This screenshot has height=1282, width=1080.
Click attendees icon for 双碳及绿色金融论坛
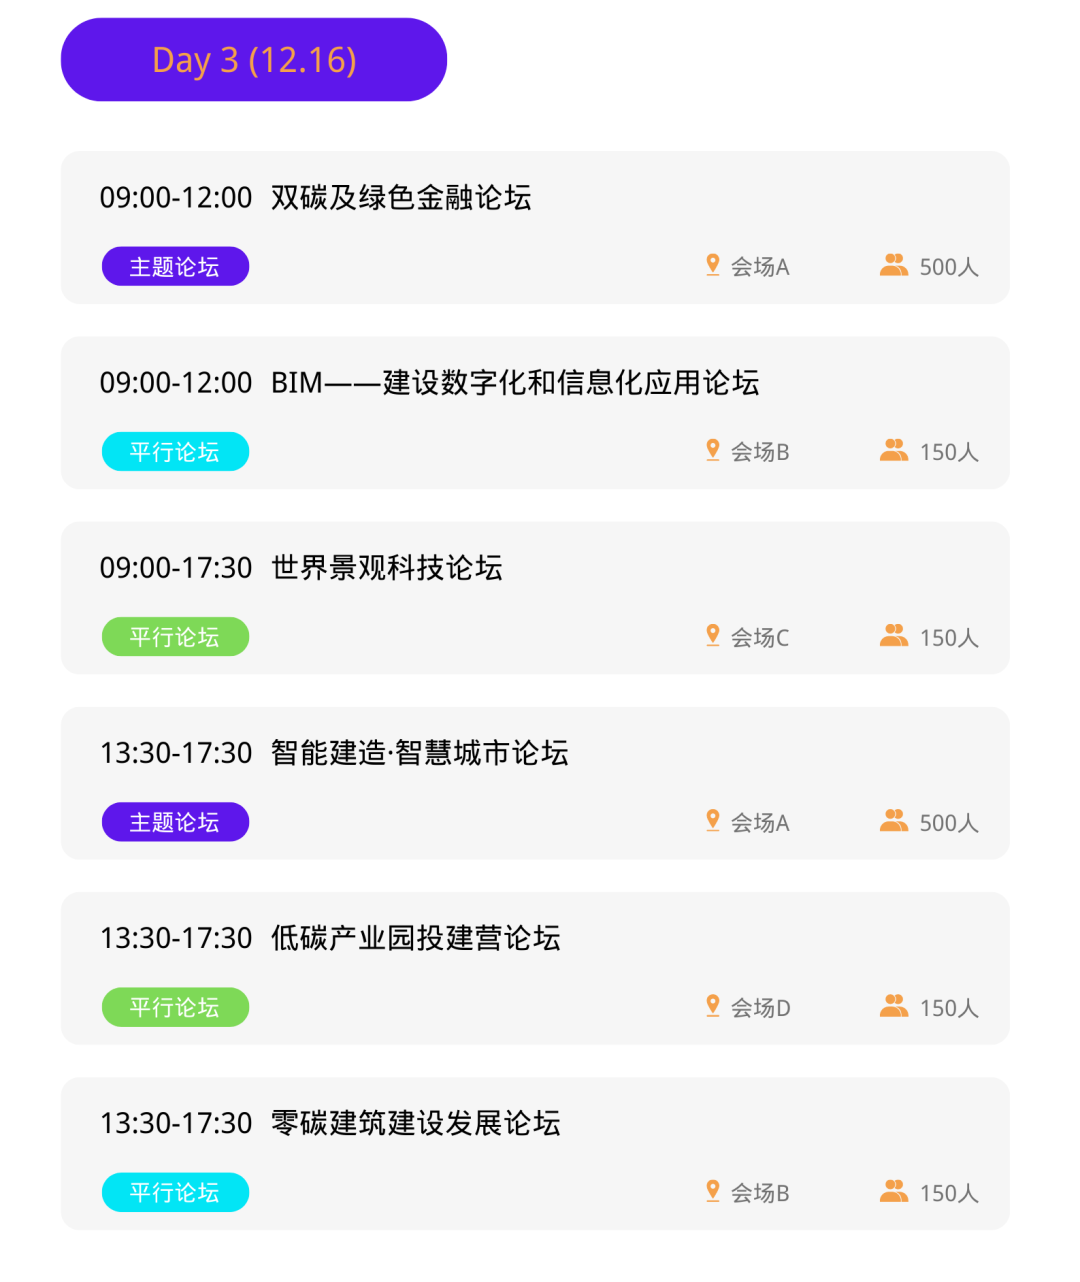point(894,265)
